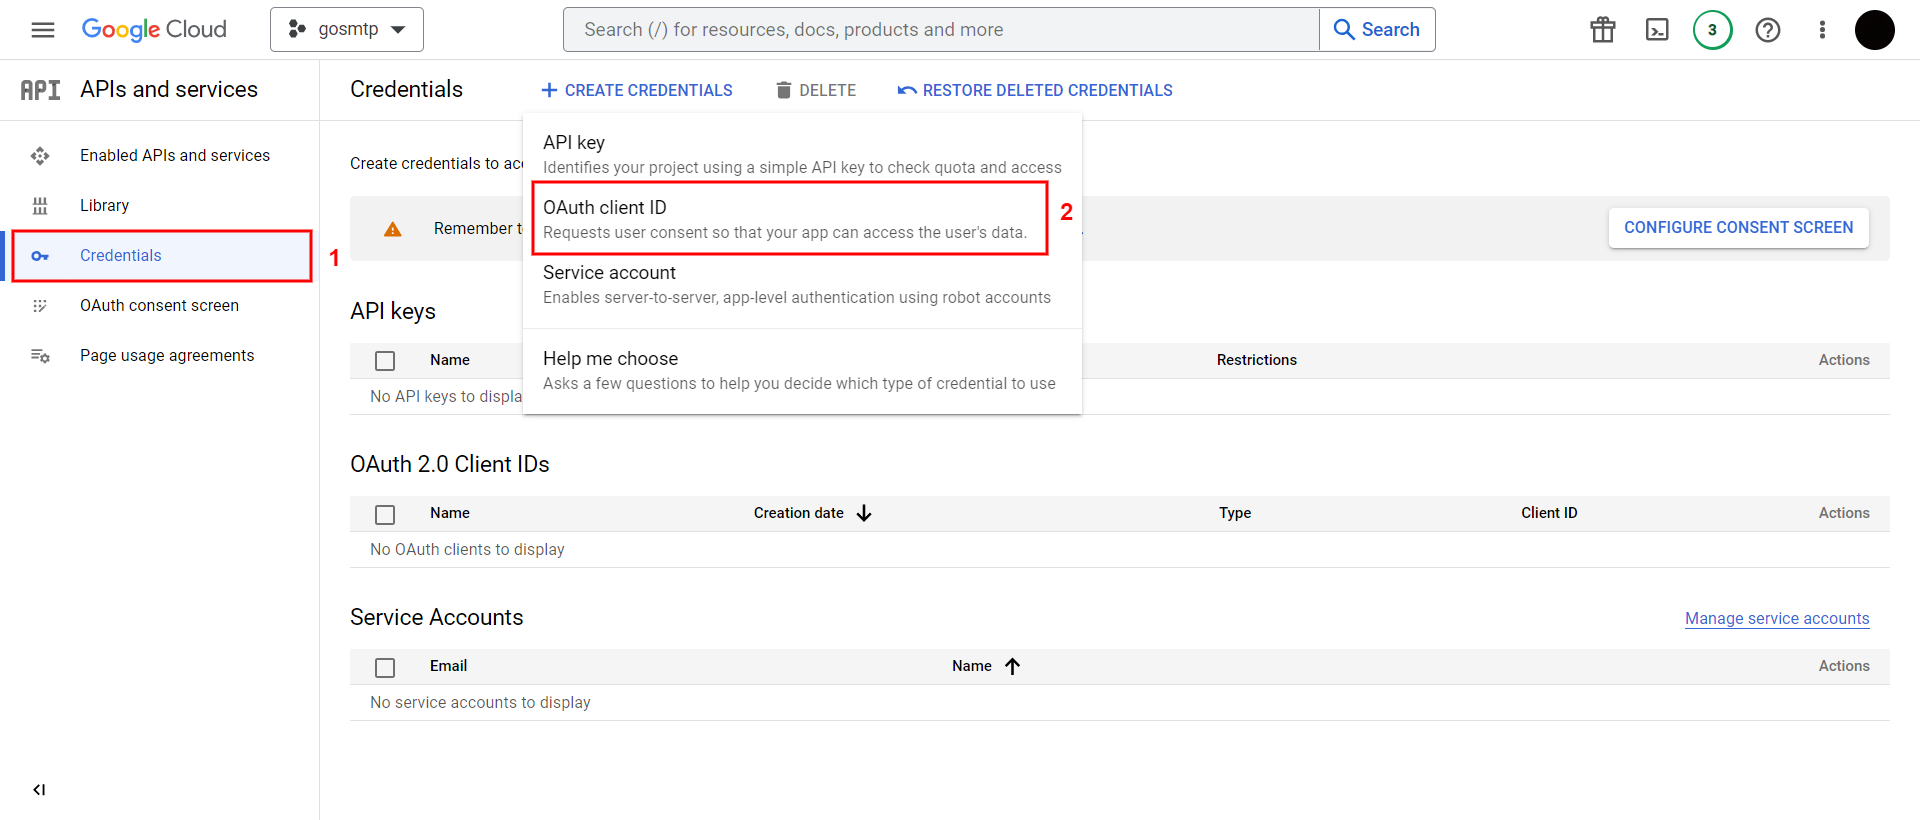Click the Enabled APIs diamond icon

(x=40, y=155)
